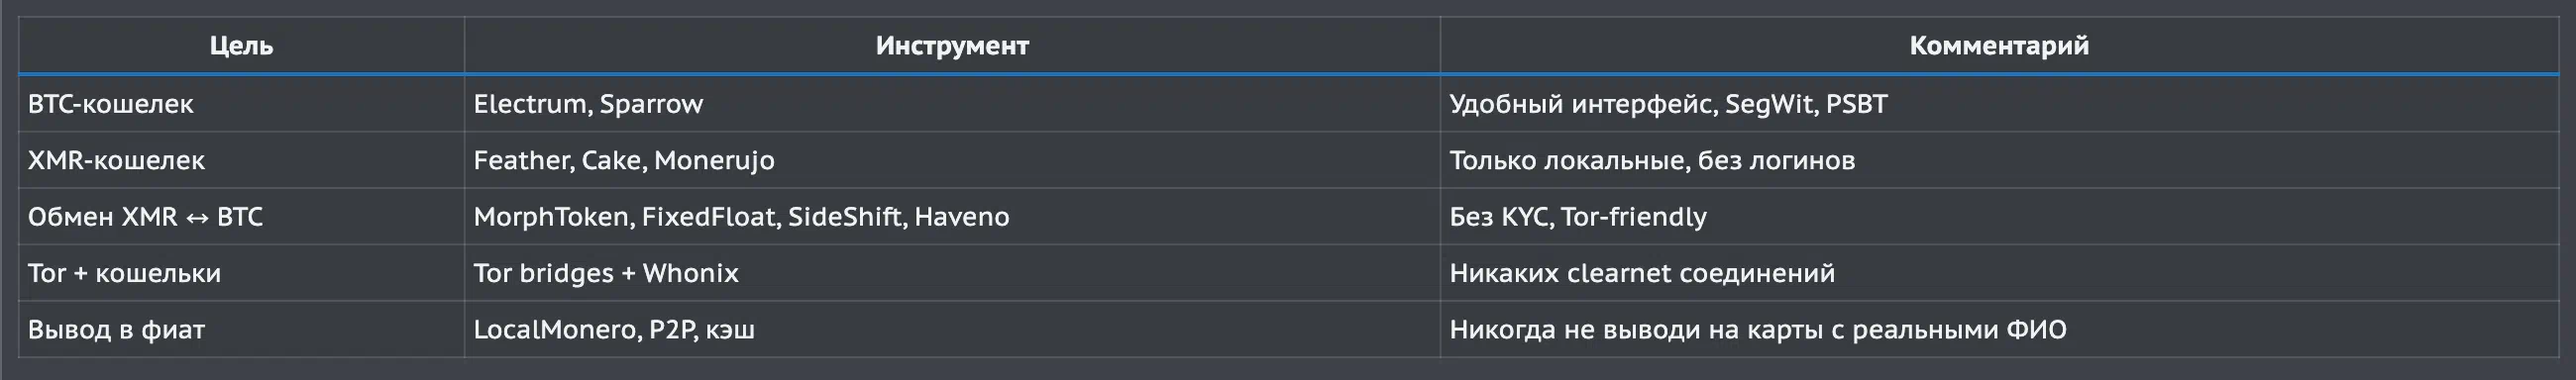This screenshot has height=380, width=2576.
Task: Click the Комментарий column header
Action: pyautogui.click(x=1999, y=45)
